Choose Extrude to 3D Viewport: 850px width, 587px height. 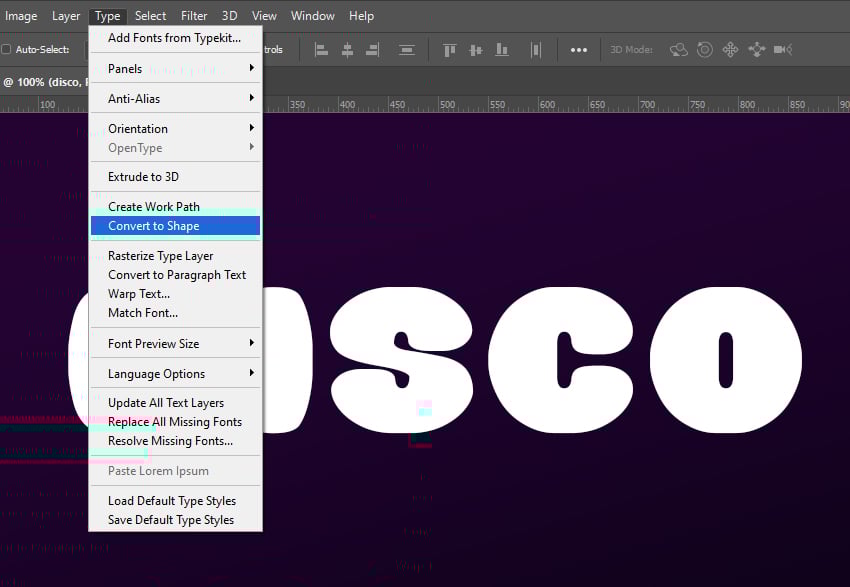pyautogui.click(x=175, y=177)
